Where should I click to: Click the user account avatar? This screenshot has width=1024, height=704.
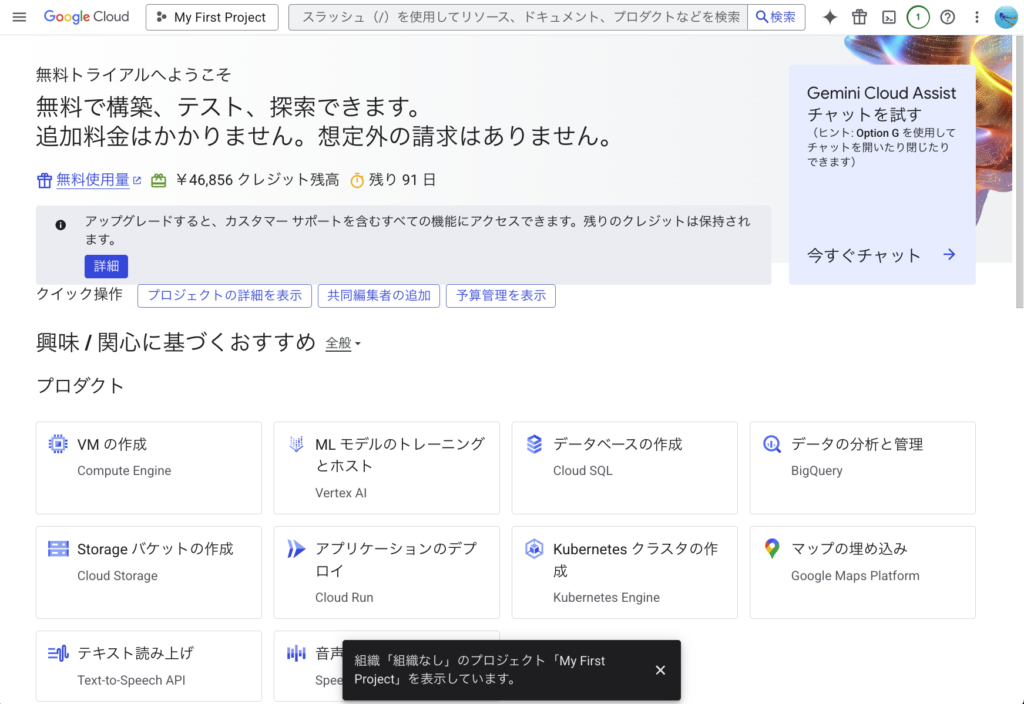tap(1006, 17)
